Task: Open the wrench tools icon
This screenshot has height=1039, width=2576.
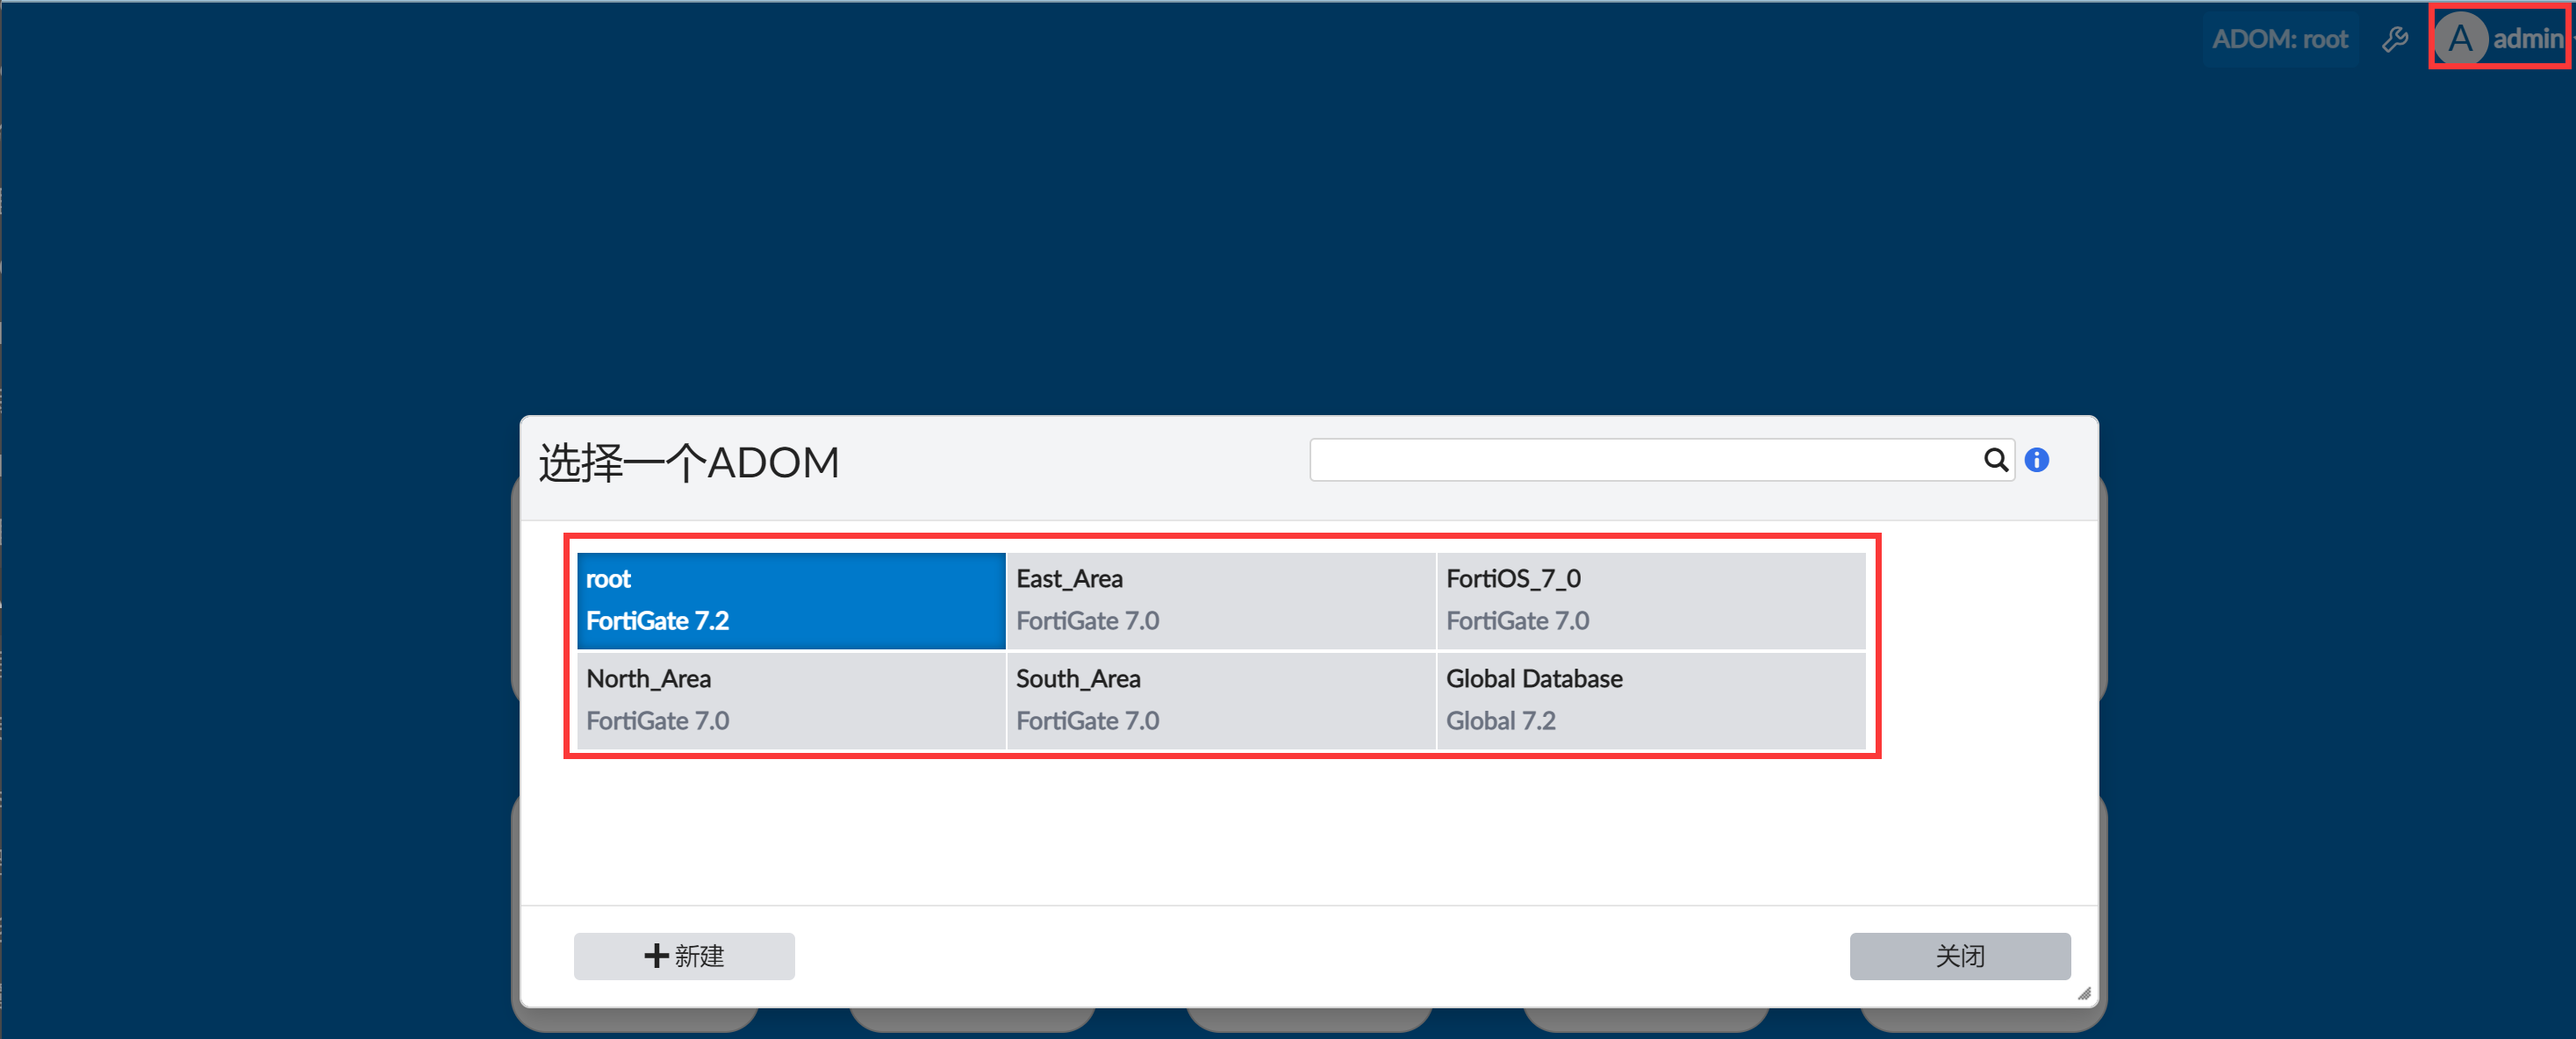Action: pyautogui.click(x=2394, y=39)
